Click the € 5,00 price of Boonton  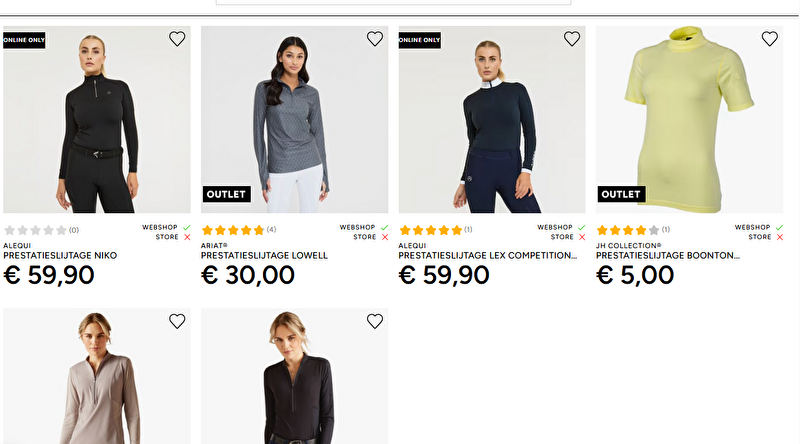pos(635,275)
